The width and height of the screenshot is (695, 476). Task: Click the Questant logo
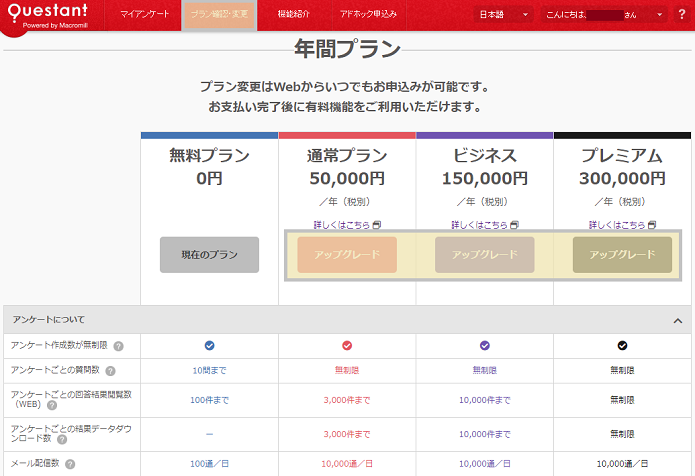47,17
